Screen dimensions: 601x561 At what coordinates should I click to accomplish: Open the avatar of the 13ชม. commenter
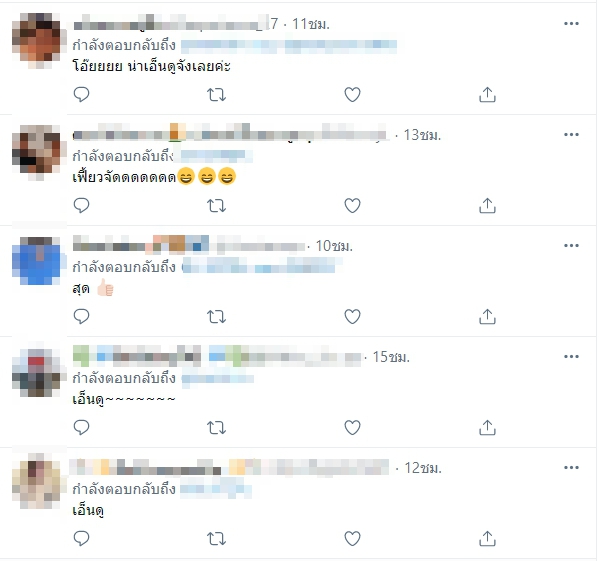click(x=36, y=150)
